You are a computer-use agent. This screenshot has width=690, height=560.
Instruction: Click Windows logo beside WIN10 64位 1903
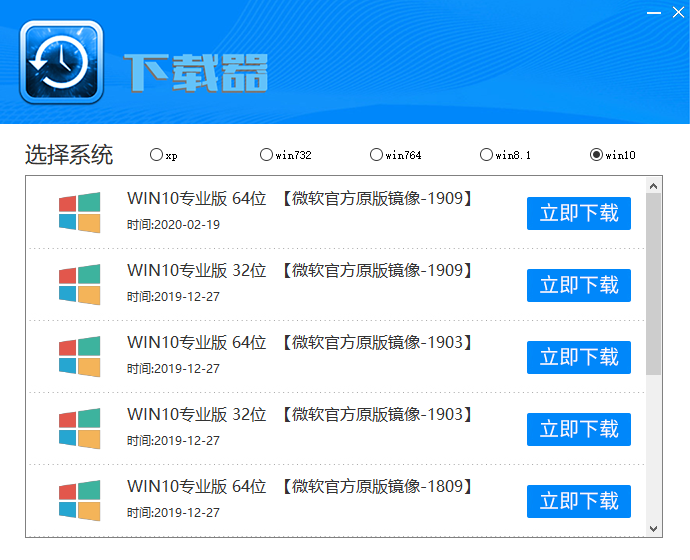click(x=80, y=357)
